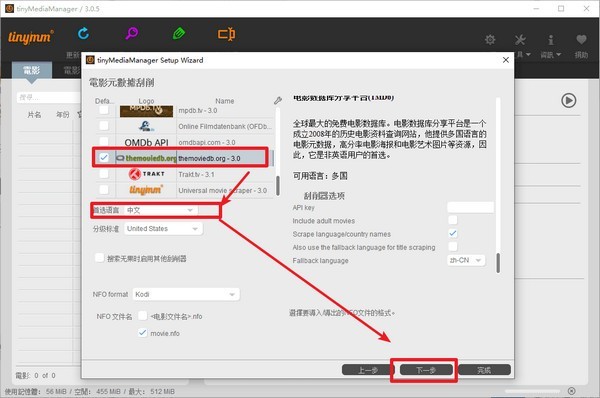600x398 pixels.
Task: Click the purple magnifier search and scrape icon
Action: tap(132, 33)
